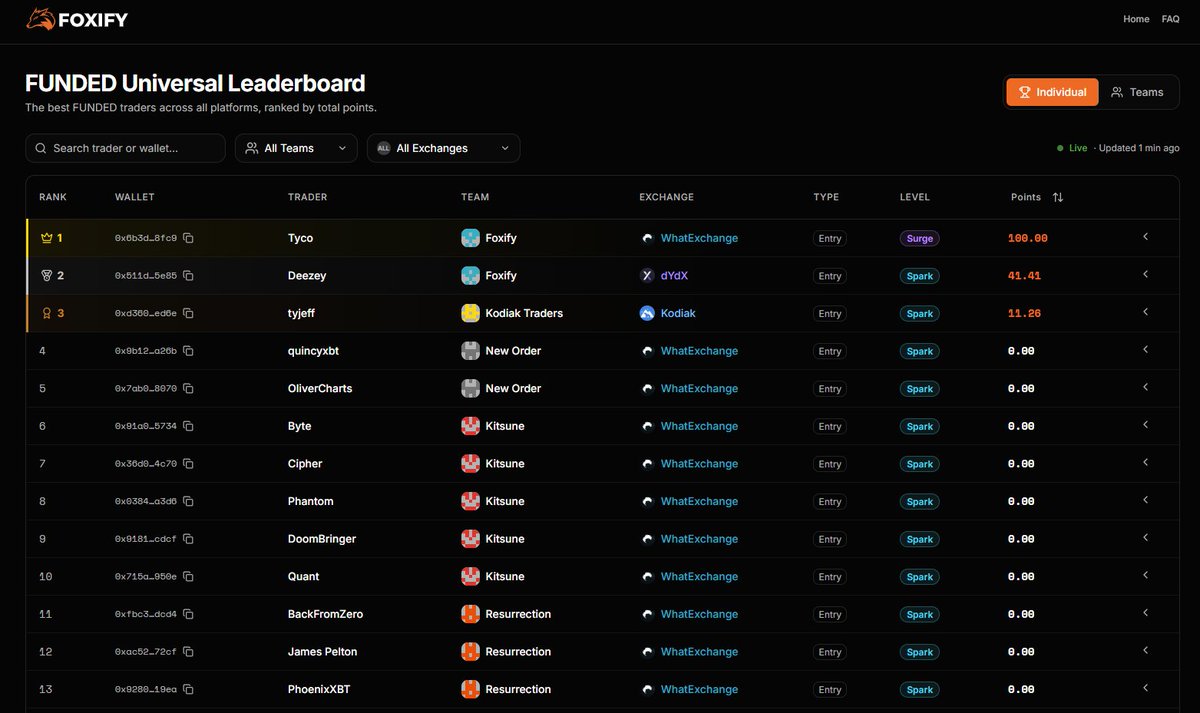Expand Cipher's row details chevron
Viewport: 1200px width, 713px height.
tap(1145, 462)
